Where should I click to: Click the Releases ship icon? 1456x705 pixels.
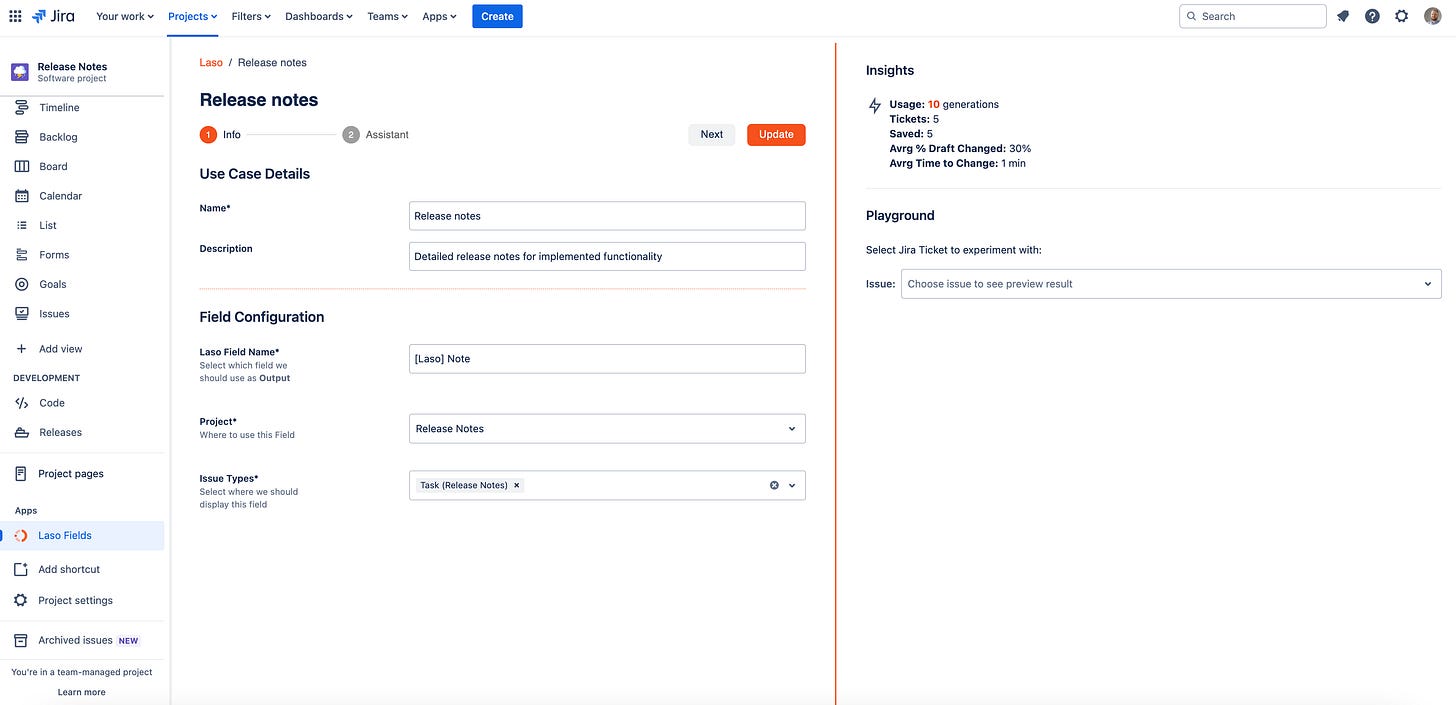point(21,433)
